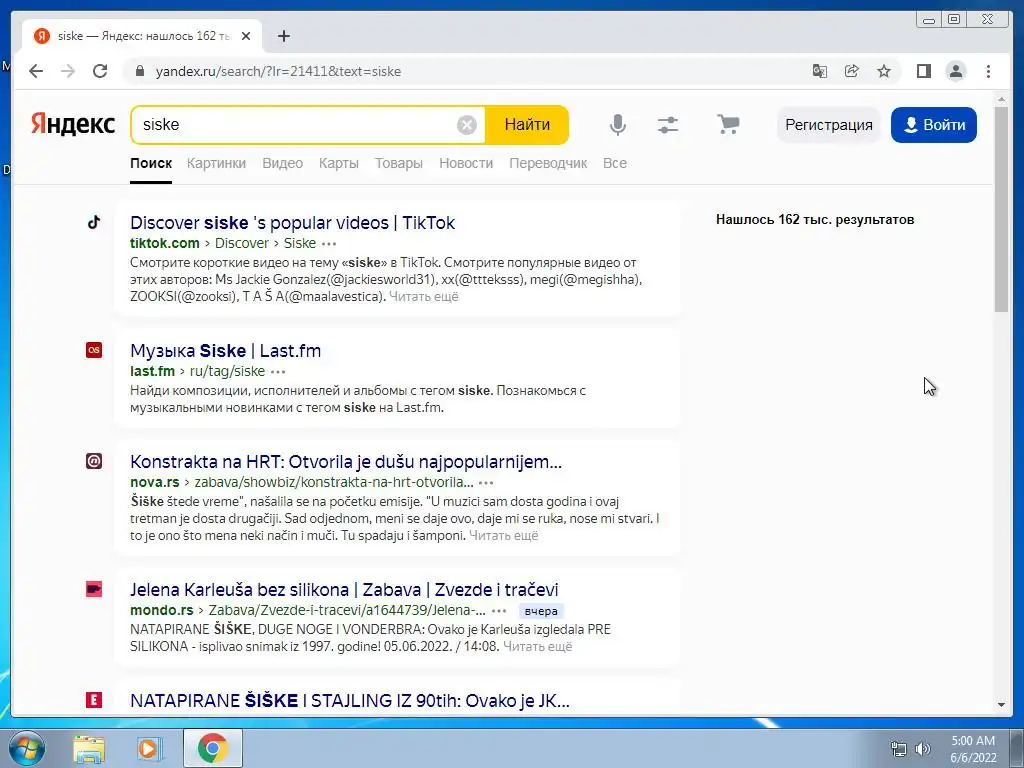Open more options dots for mondo.rs result
Image resolution: width=1024 pixels, height=768 pixels.
(x=499, y=611)
